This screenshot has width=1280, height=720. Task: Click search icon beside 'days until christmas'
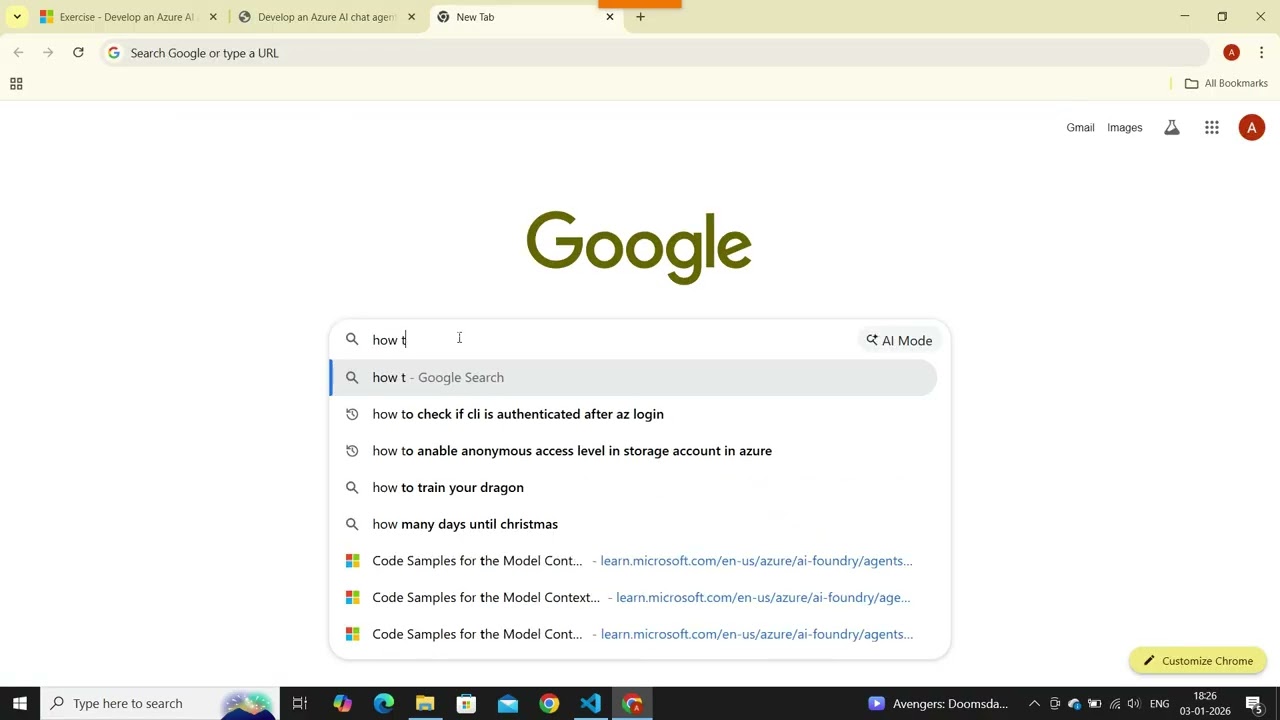pyautogui.click(x=352, y=524)
